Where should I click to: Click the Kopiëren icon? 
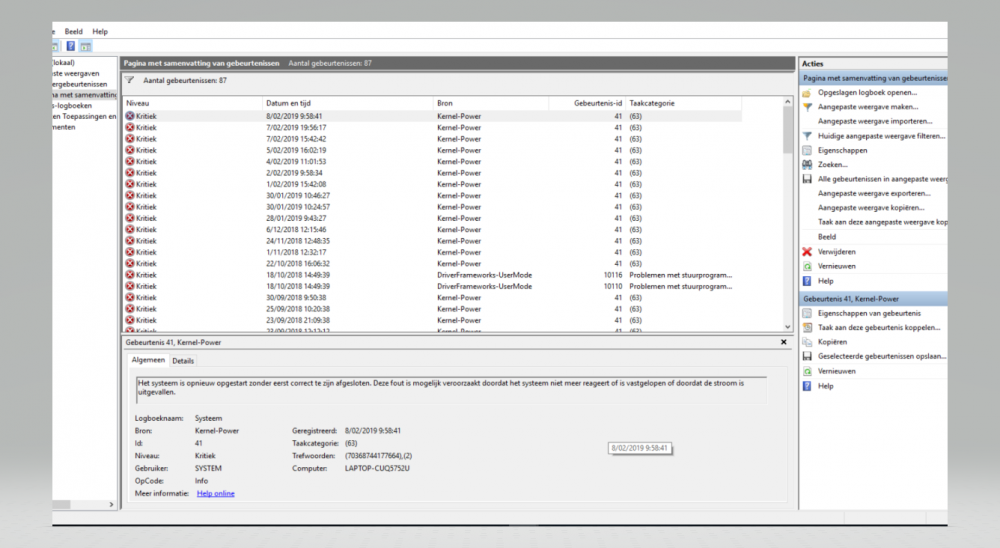tap(807, 342)
